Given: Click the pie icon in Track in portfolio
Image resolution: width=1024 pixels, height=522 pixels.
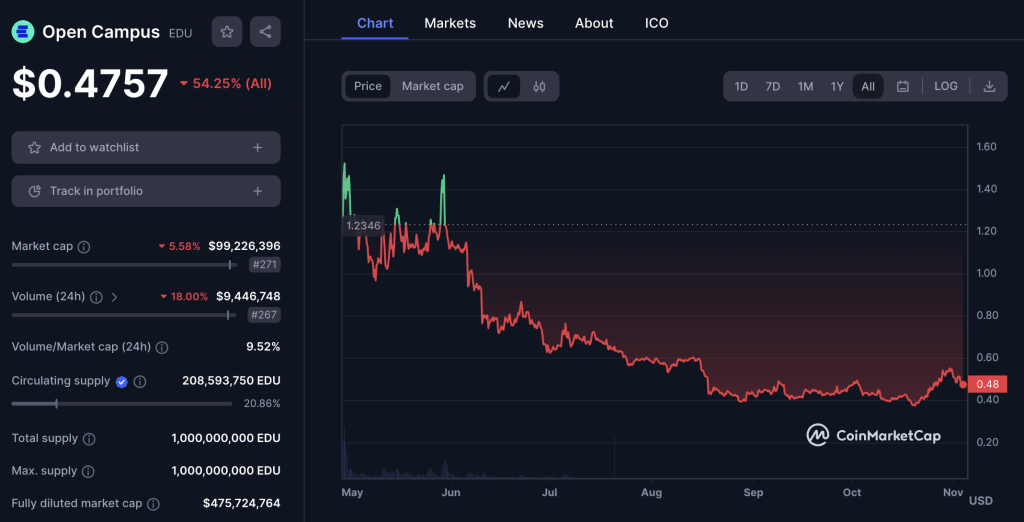Looking at the screenshot, I should (x=35, y=191).
